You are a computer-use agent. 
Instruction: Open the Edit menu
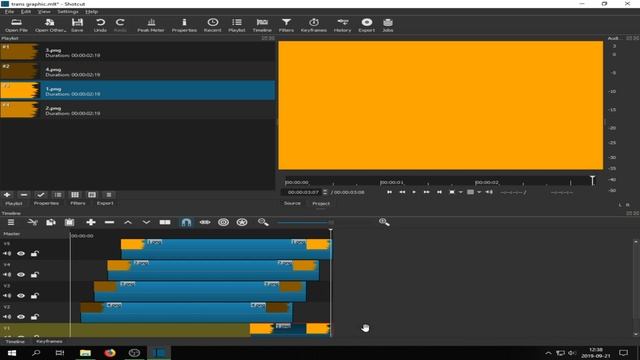point(26,12)
